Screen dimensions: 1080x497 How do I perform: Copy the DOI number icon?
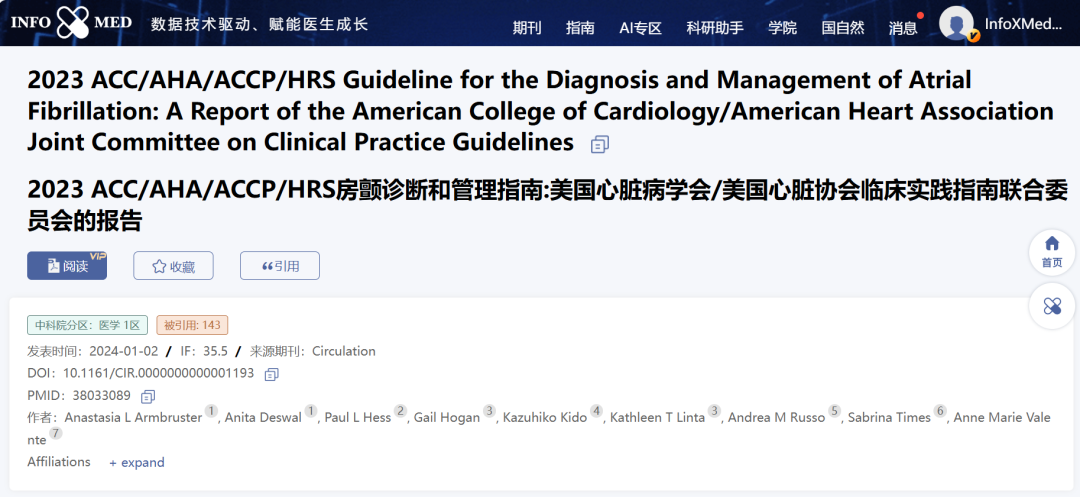point(271,374)
